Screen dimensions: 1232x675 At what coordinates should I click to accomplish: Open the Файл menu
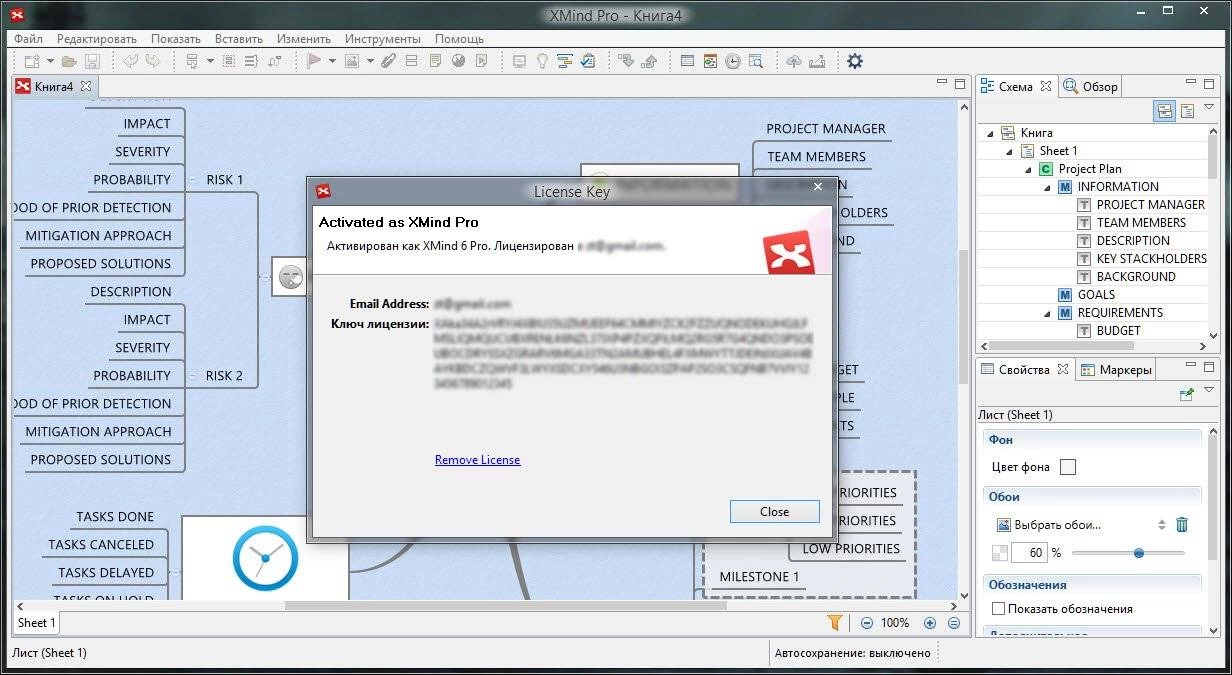pyautogui.click(x=28, y=39)
